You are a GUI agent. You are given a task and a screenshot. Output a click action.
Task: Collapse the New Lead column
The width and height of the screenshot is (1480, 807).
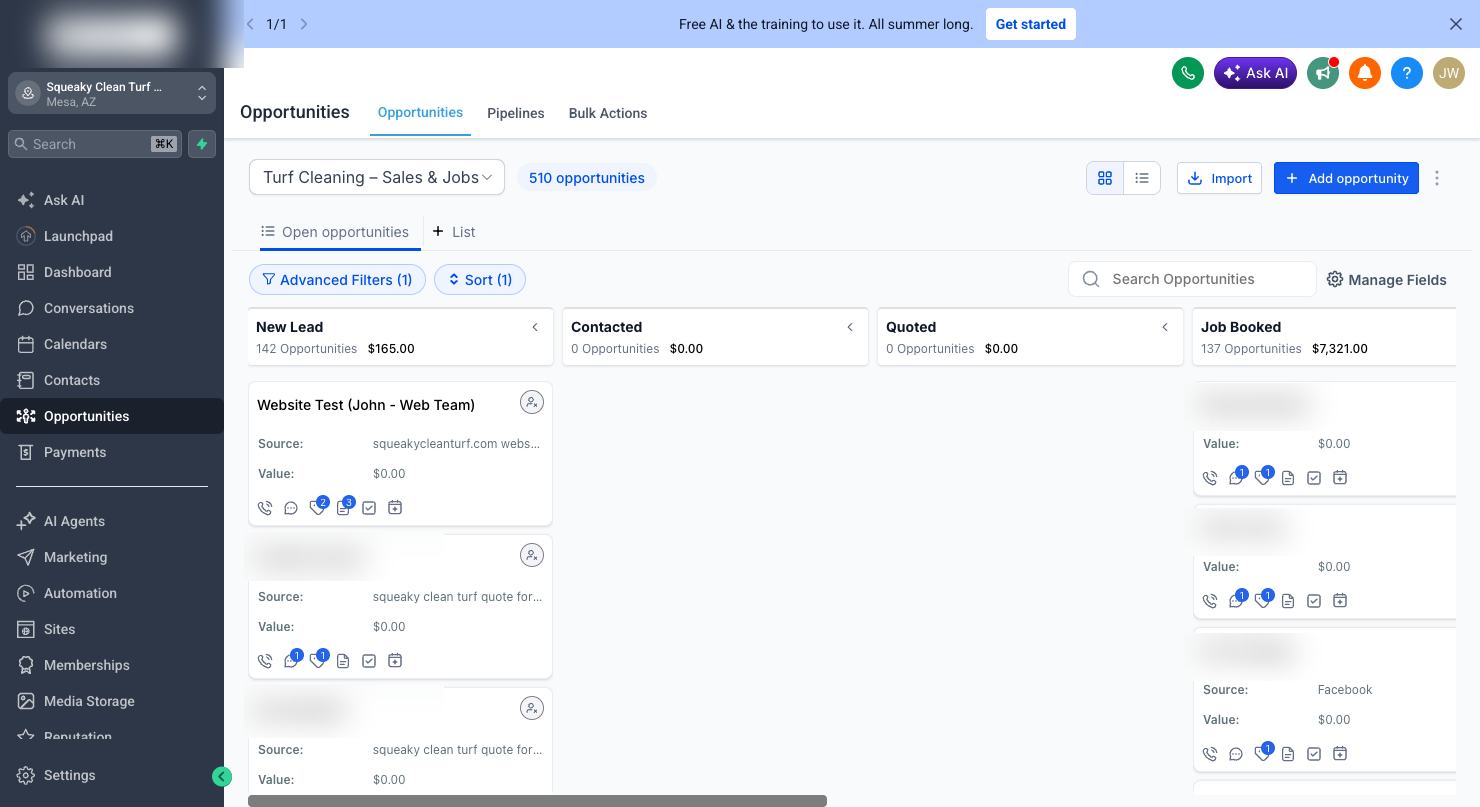(x=535, y=327)
